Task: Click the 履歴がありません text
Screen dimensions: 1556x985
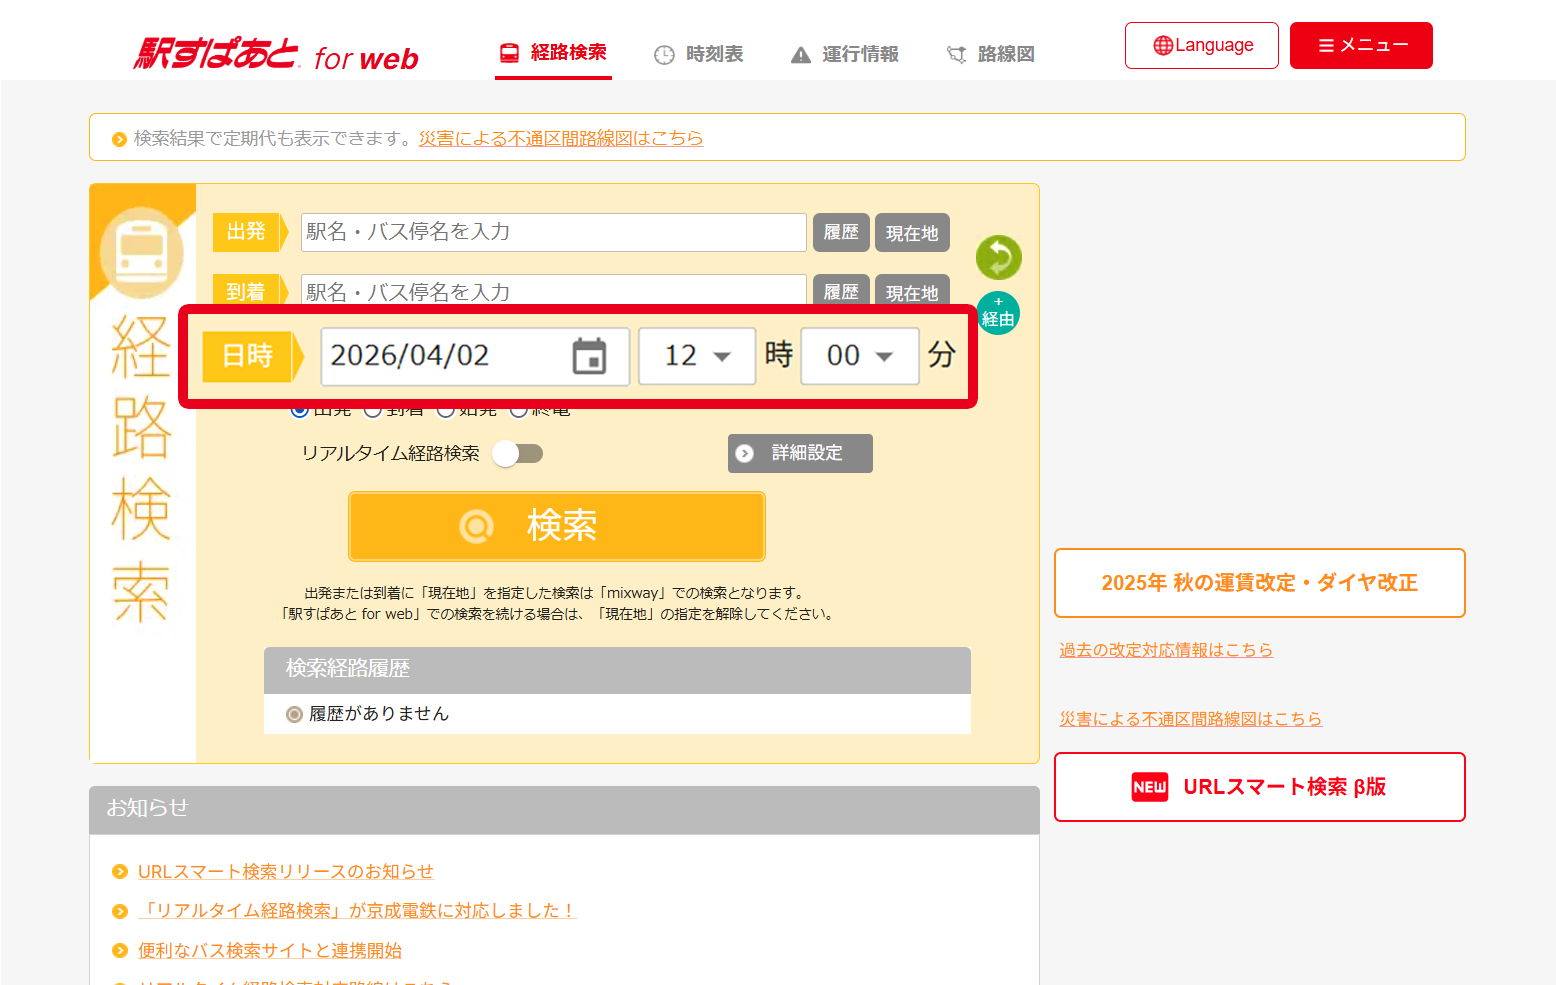Action: (379, 714)
